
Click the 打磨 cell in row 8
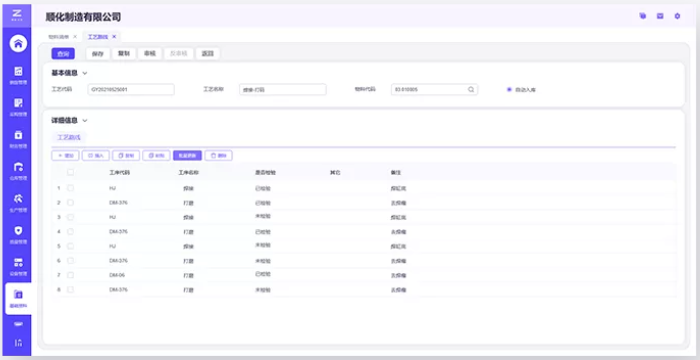coord(188,290)
